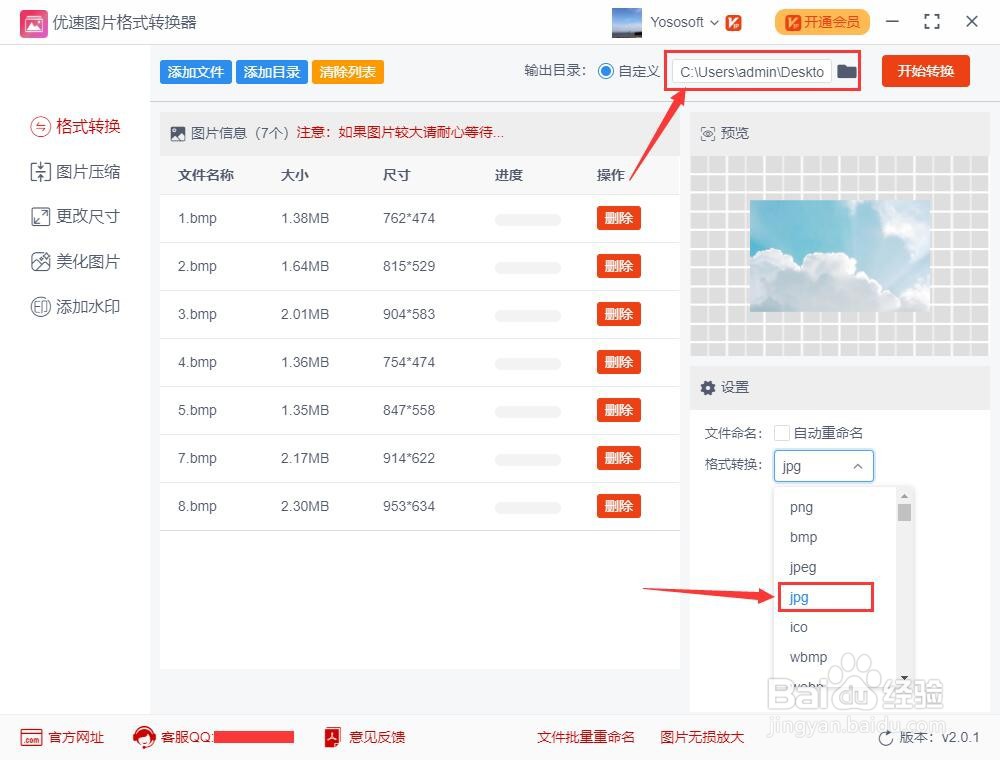Delete the 7.bmp row
This screenshot has height=760, width=1000.
click(x=619, y=458)
